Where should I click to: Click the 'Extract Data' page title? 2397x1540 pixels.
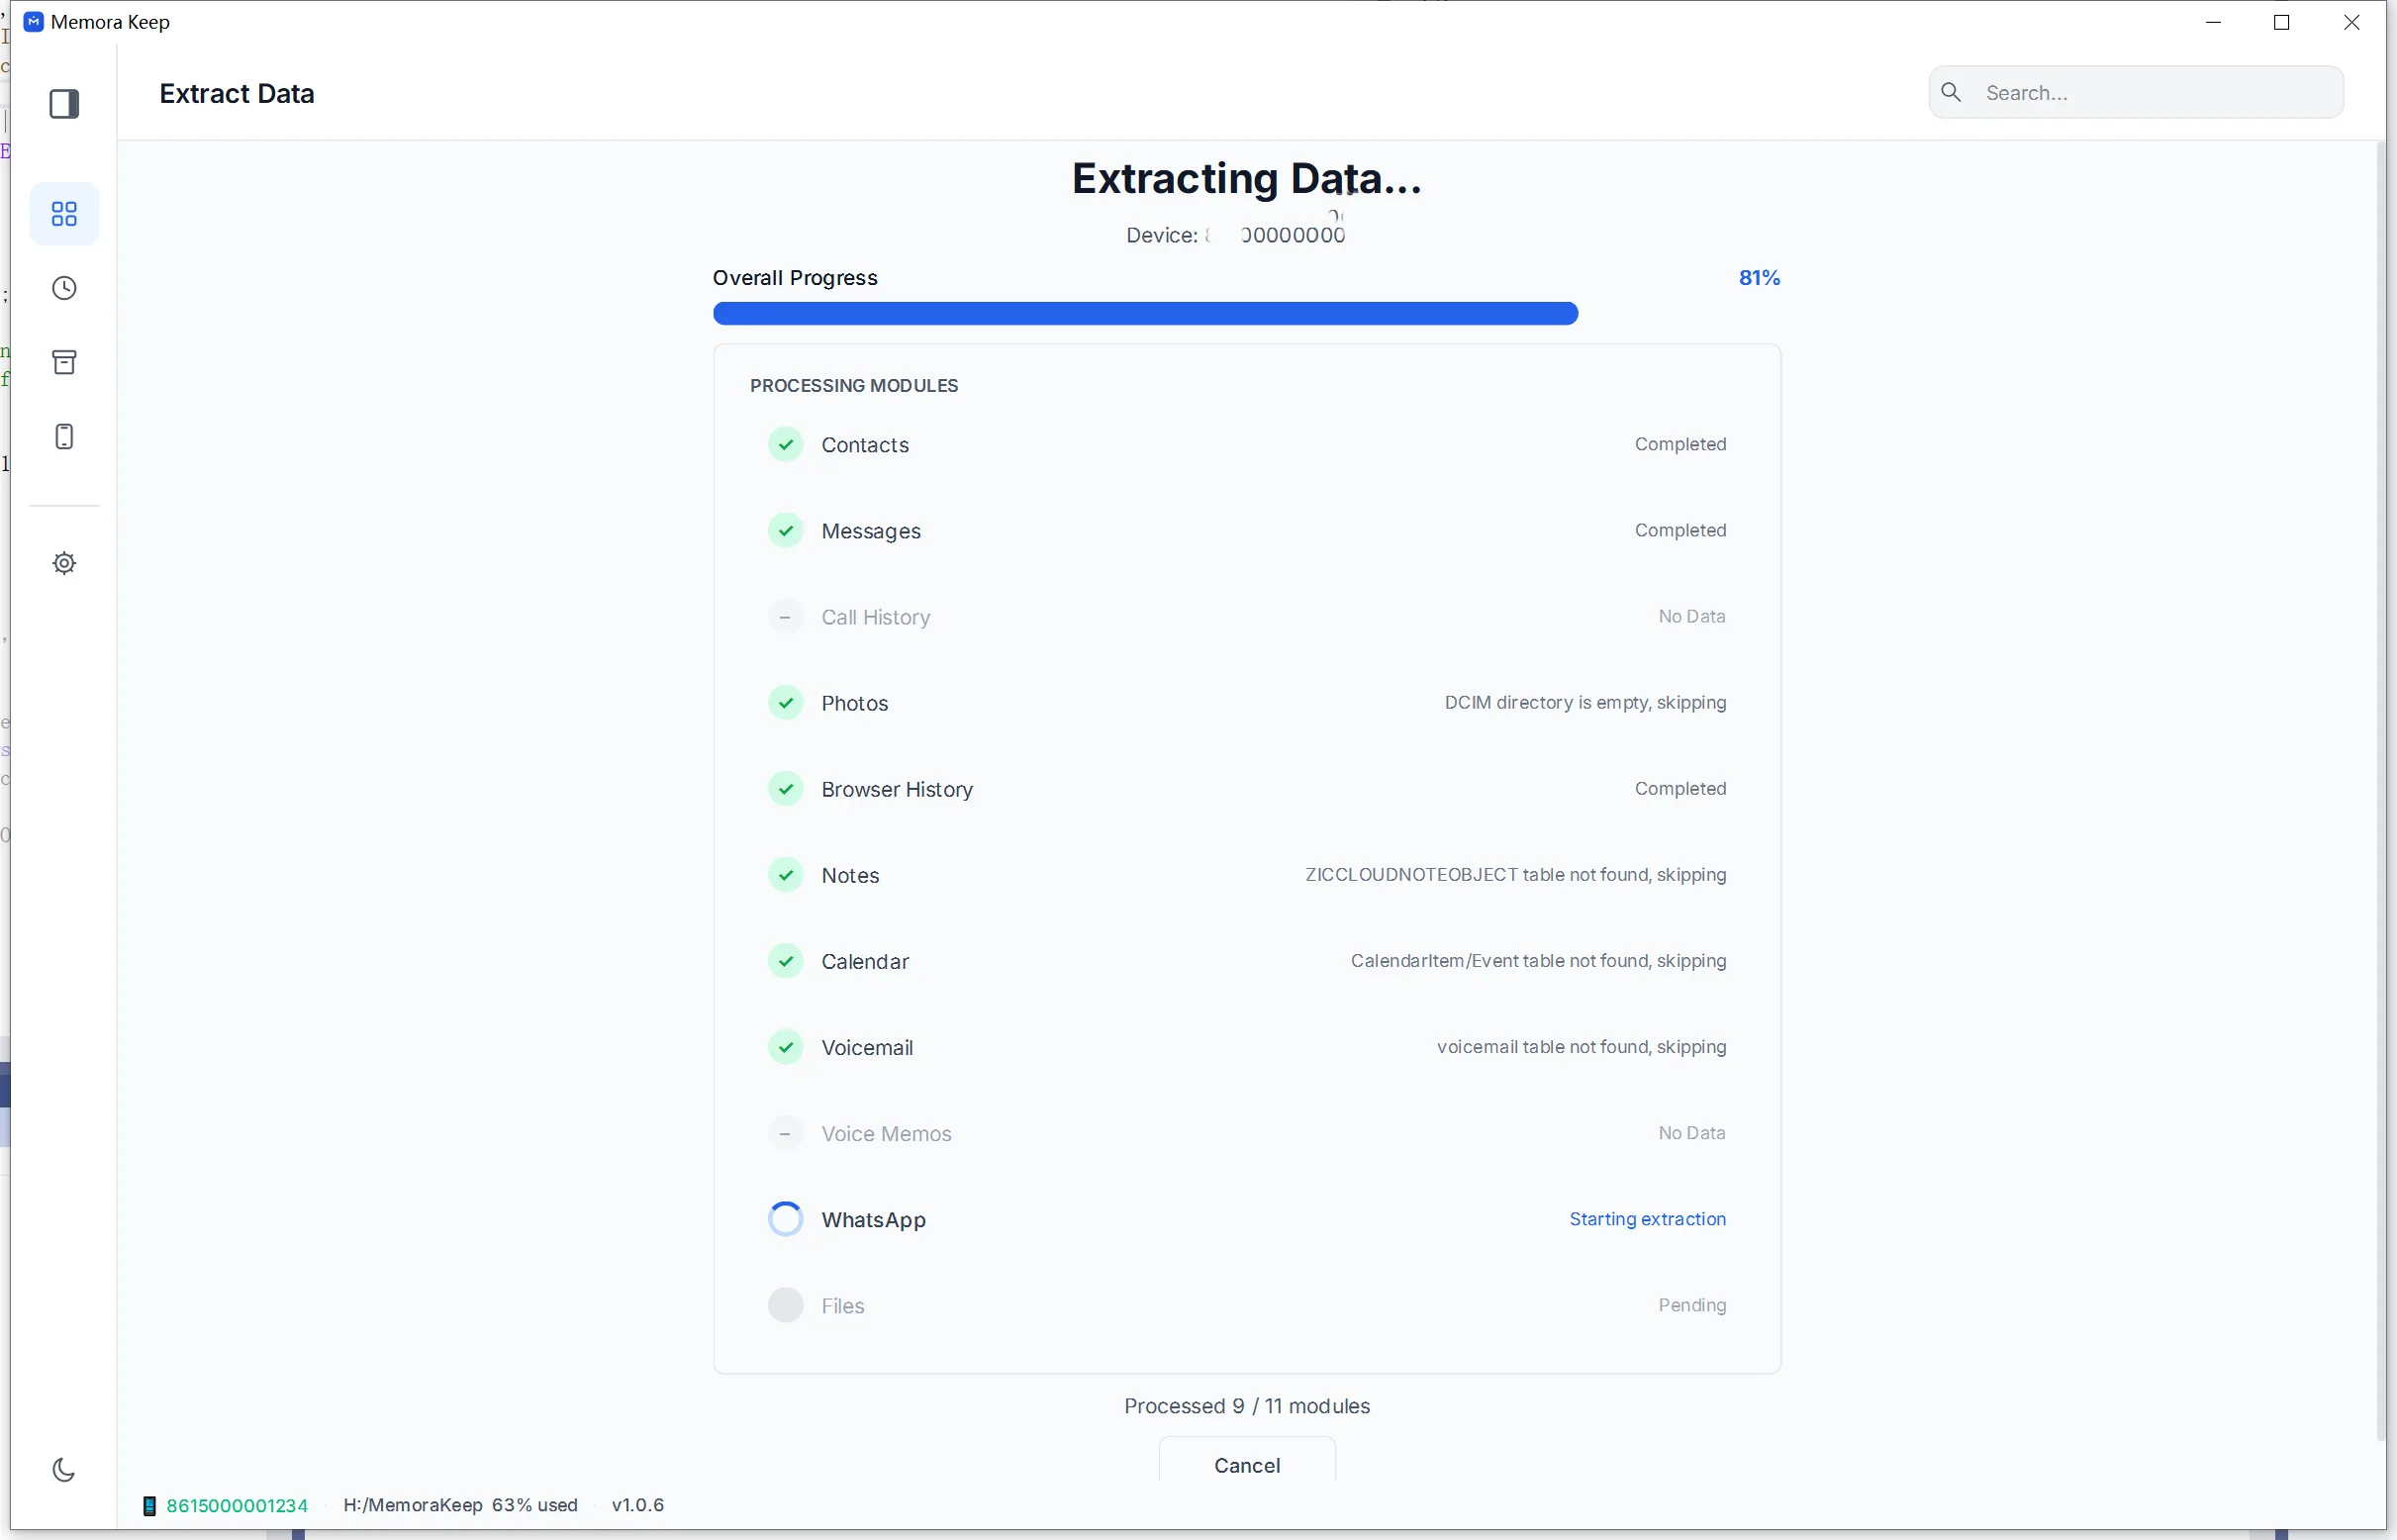coord(237,94)
